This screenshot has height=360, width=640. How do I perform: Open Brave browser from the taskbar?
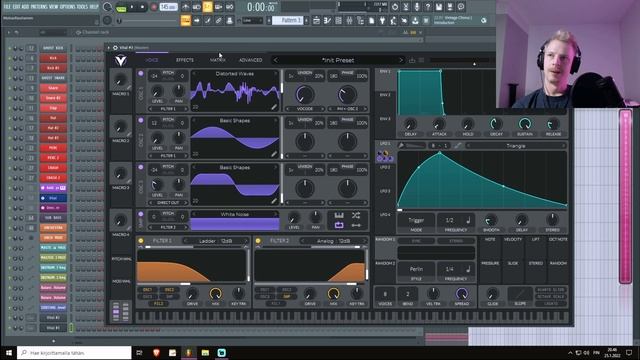pyautogui.click(x=156, y=353)
